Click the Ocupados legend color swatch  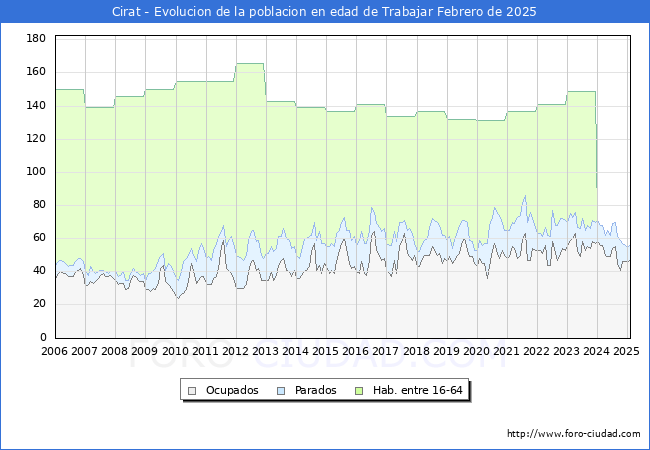[x=192, y=391]
